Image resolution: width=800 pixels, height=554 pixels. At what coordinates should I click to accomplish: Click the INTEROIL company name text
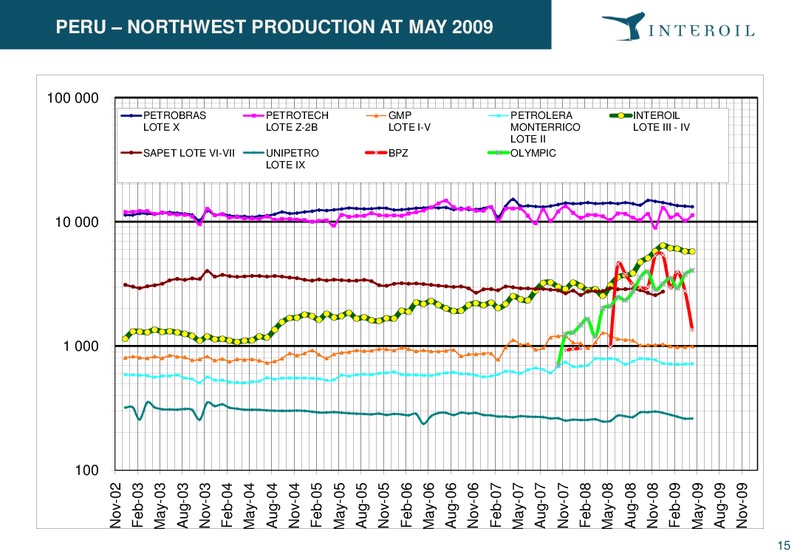pos(701,30)
